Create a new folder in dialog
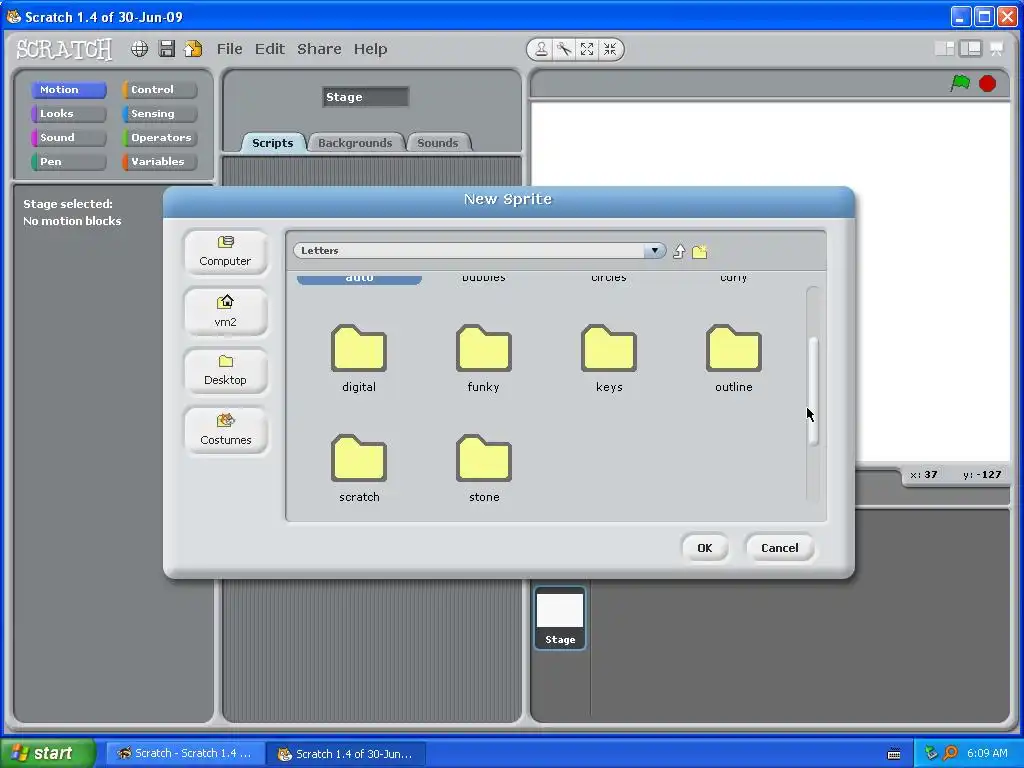 click(699, 251)
